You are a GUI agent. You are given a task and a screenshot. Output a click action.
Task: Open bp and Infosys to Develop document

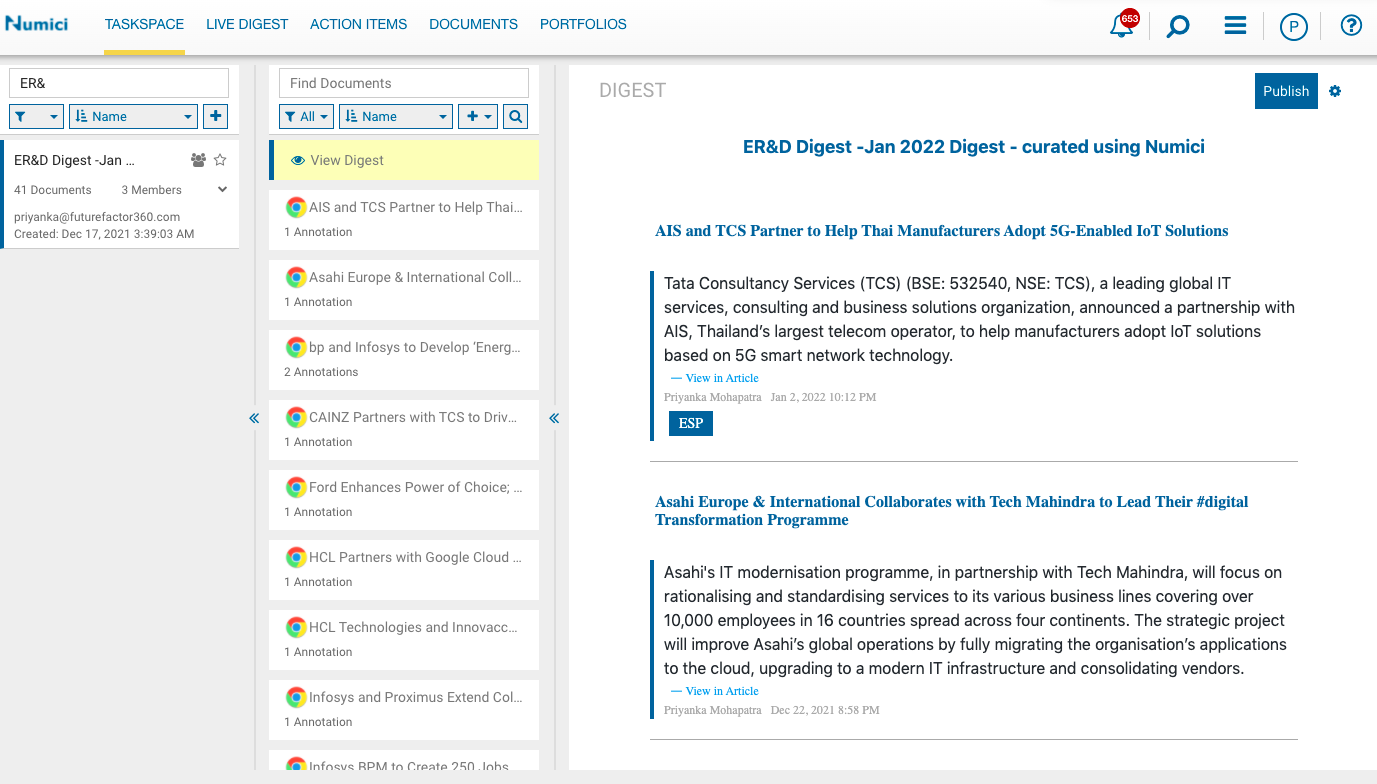point(404,360)
